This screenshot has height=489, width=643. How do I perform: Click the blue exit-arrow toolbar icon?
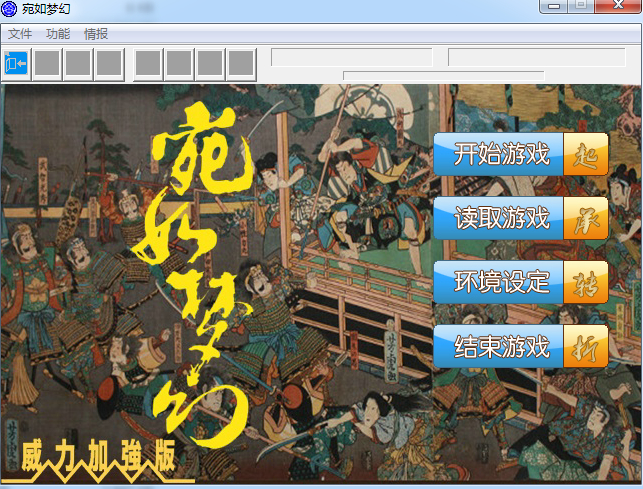coord(16,64)
